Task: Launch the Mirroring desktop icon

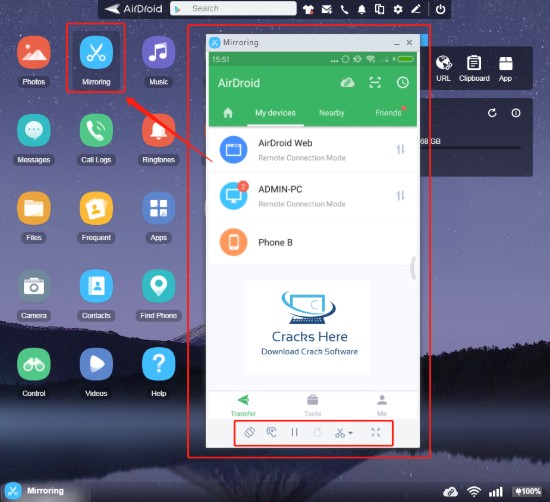Action: 96,53
